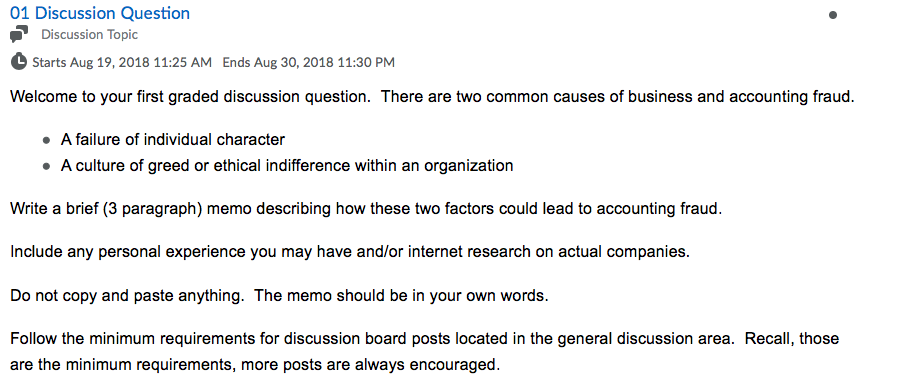
Task: Click the Ends Aug 30, 2018 date text
Action: [308, 62]
